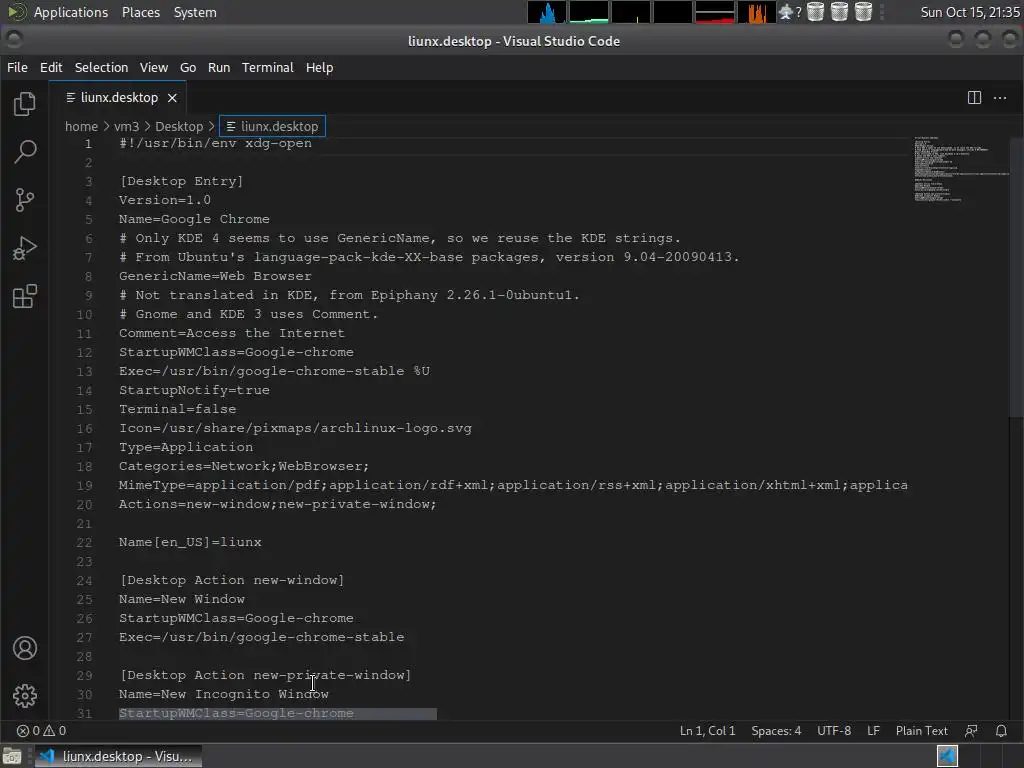Click the [Desktop Action new-window] line

(x=231, y=580)
